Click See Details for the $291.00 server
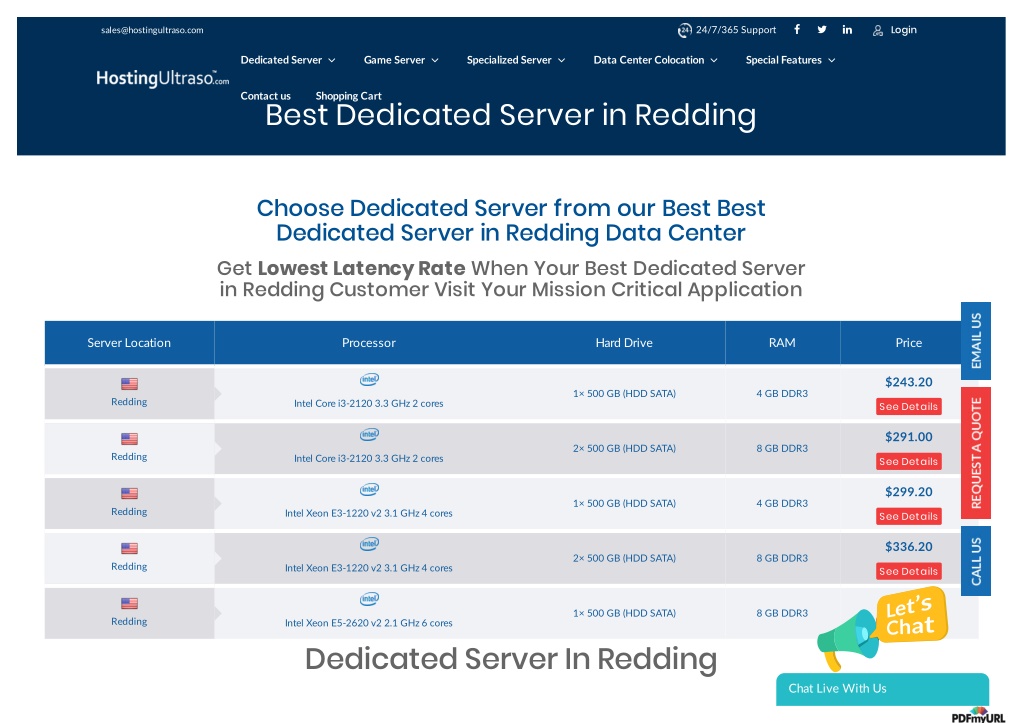Image resolution: width=1024 pixels, height=723 pixels. [908, 461]
